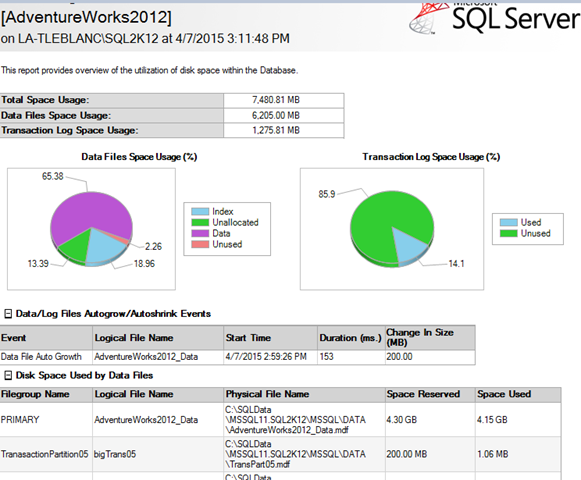The image size is (581, 480).
Task: Click the Data Files Space Usage pie chart
Action: (x=91, y=228)
